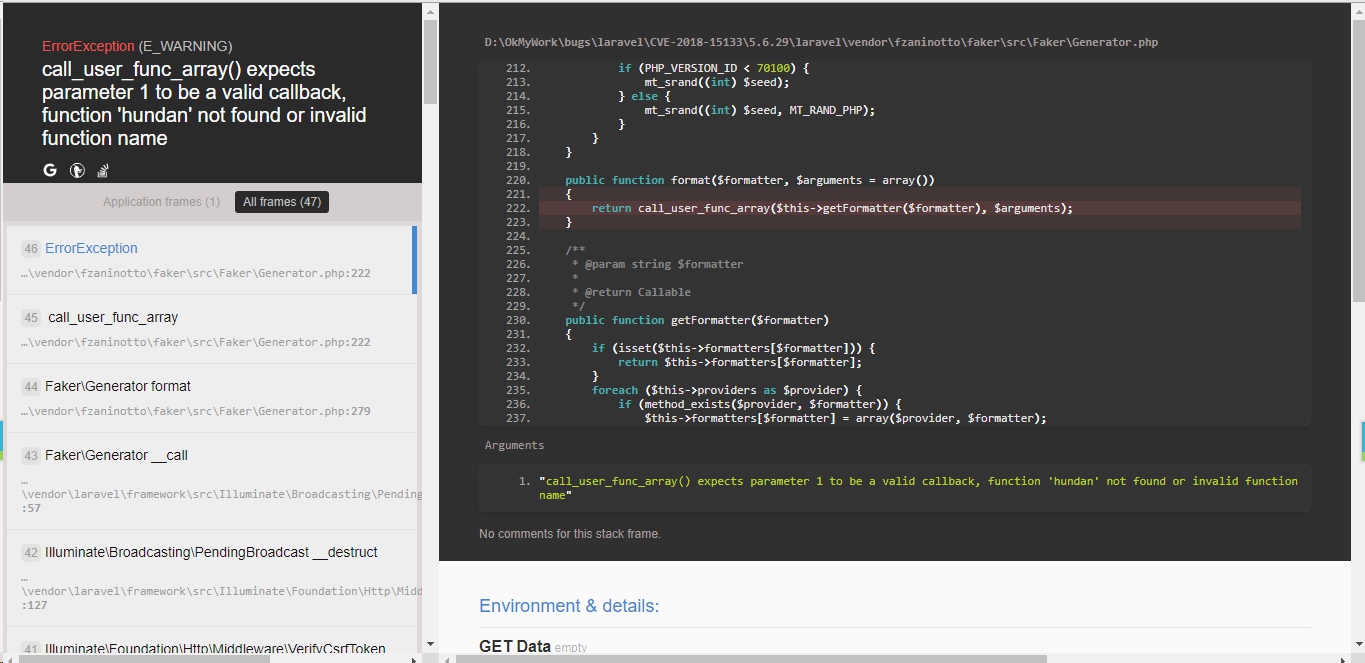Search the error on DuckDuckGo

pyautogui.click(x=77, y=170)
